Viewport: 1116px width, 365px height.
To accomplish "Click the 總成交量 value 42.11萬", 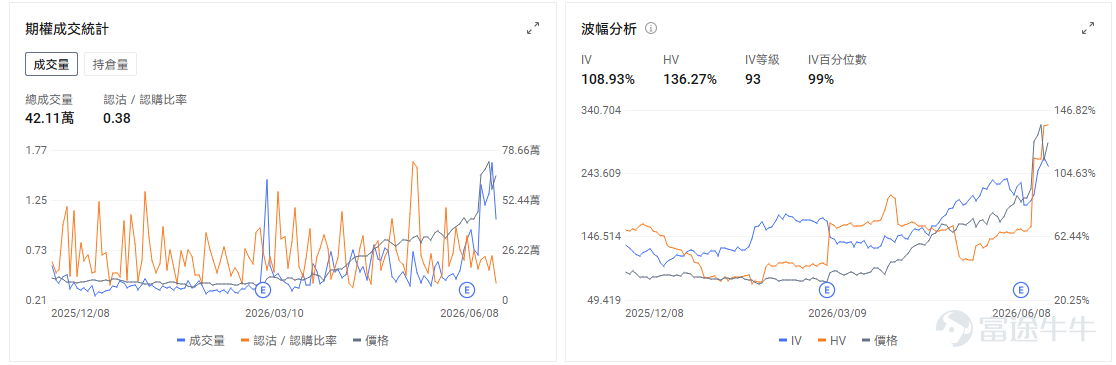I will (x=49, y=118).
